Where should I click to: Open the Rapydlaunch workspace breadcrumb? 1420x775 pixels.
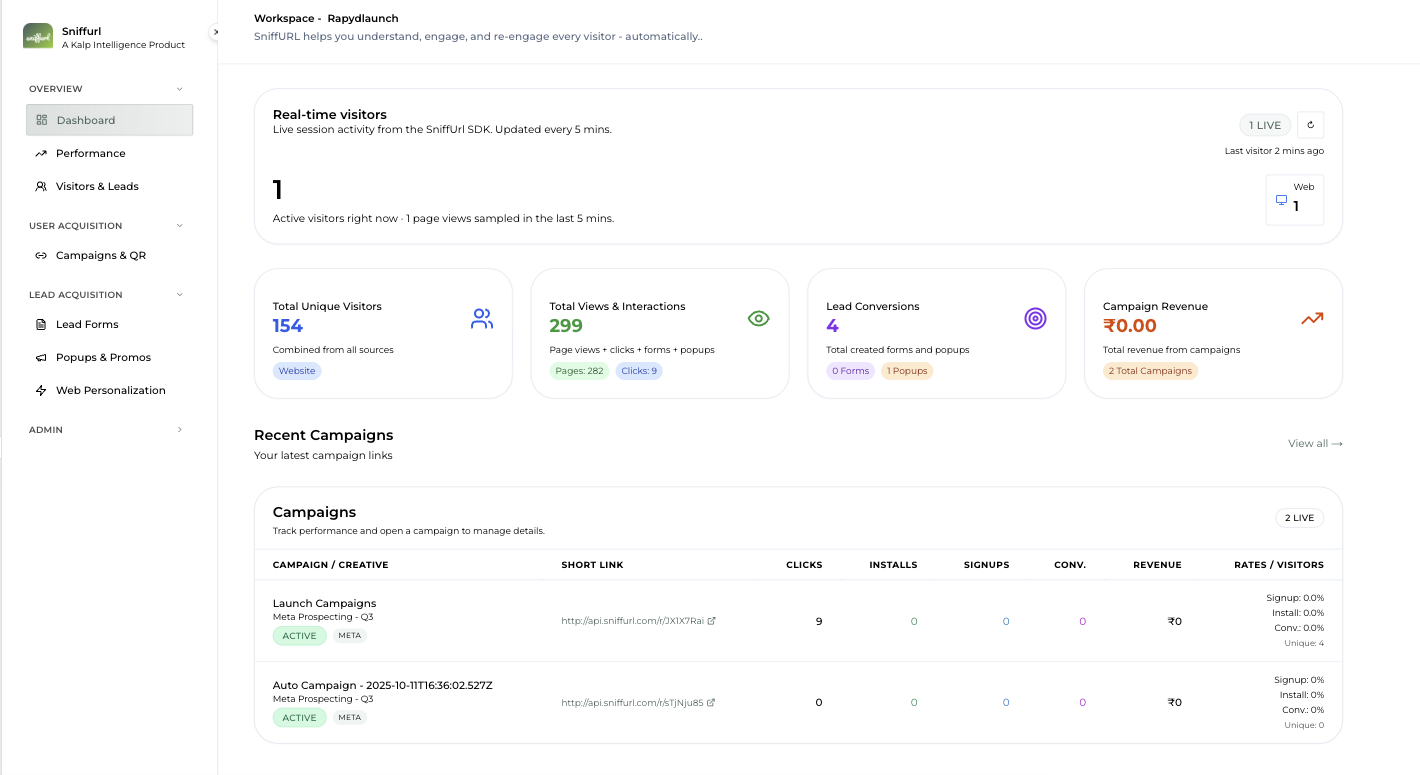[361, 18]
